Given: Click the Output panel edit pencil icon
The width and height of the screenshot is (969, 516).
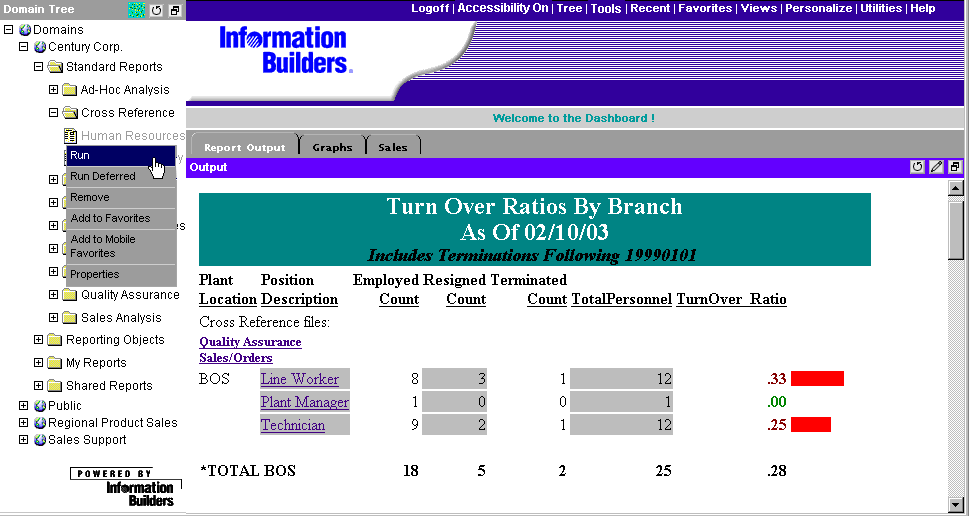Looking at the screenshot, I should pyautogui.click(x=936, y=167).
